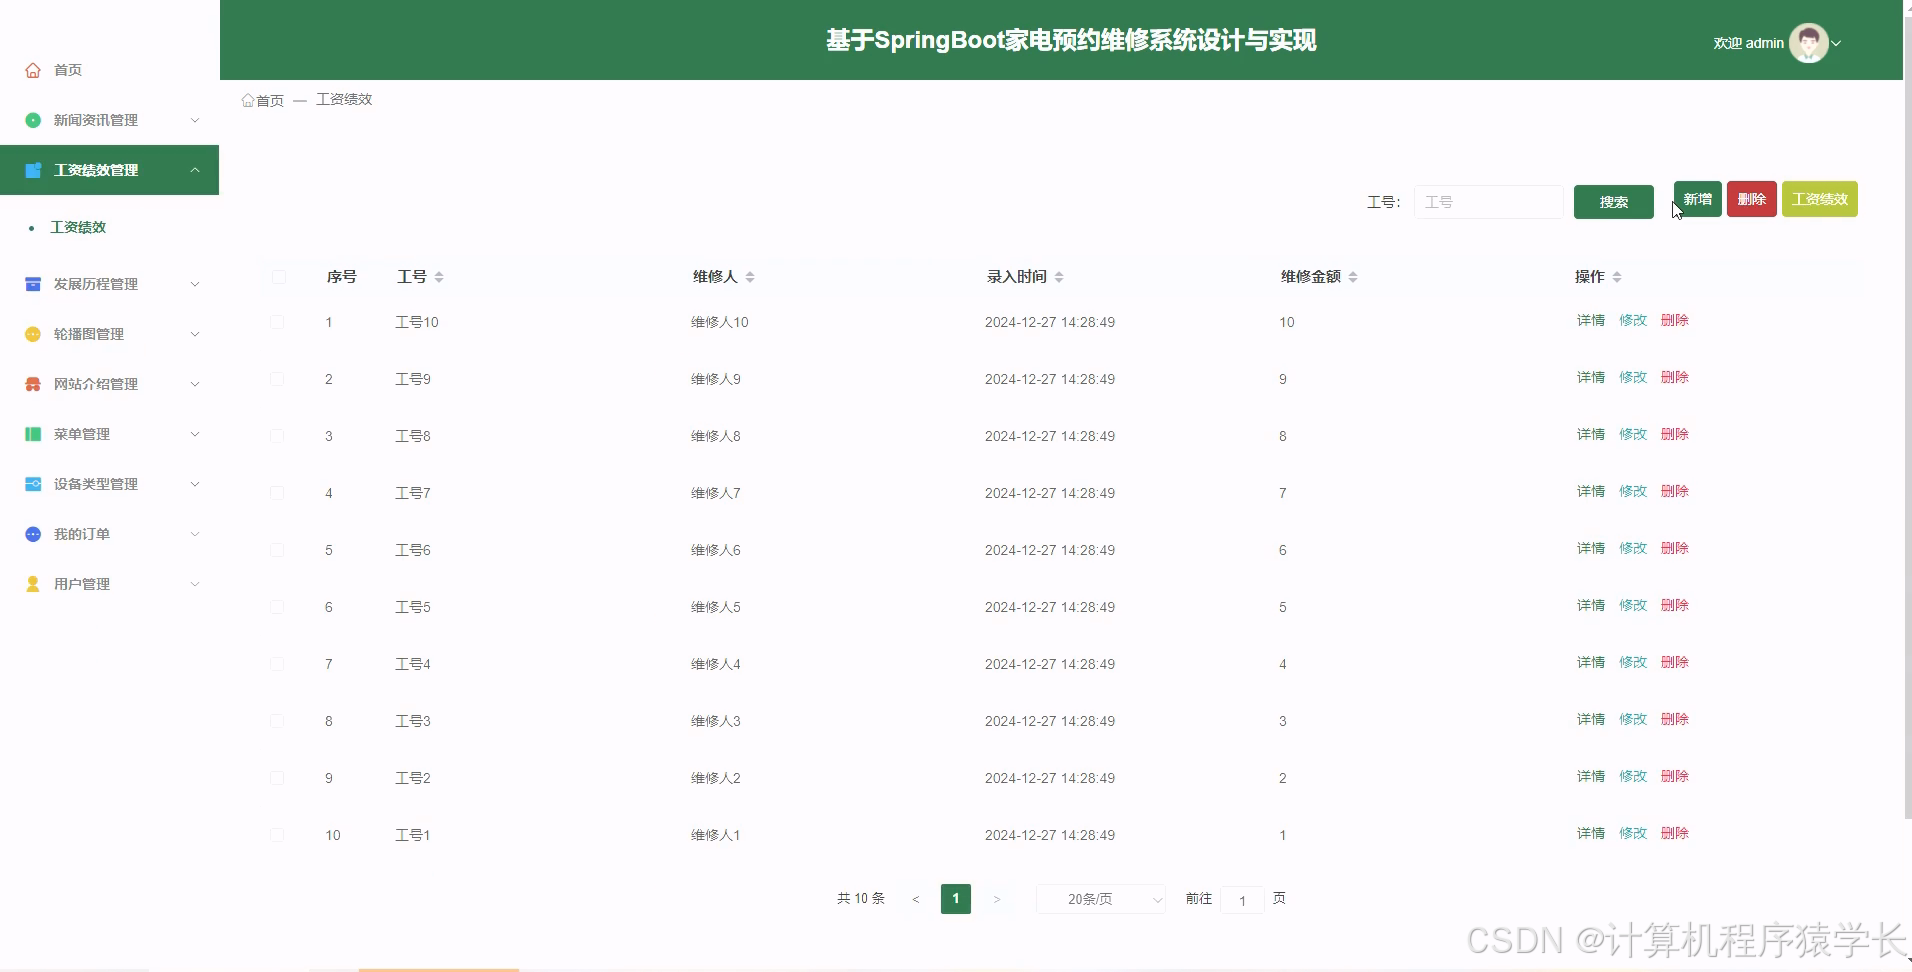Click 首页 in the breadcrumb trail

pos(270,100)
